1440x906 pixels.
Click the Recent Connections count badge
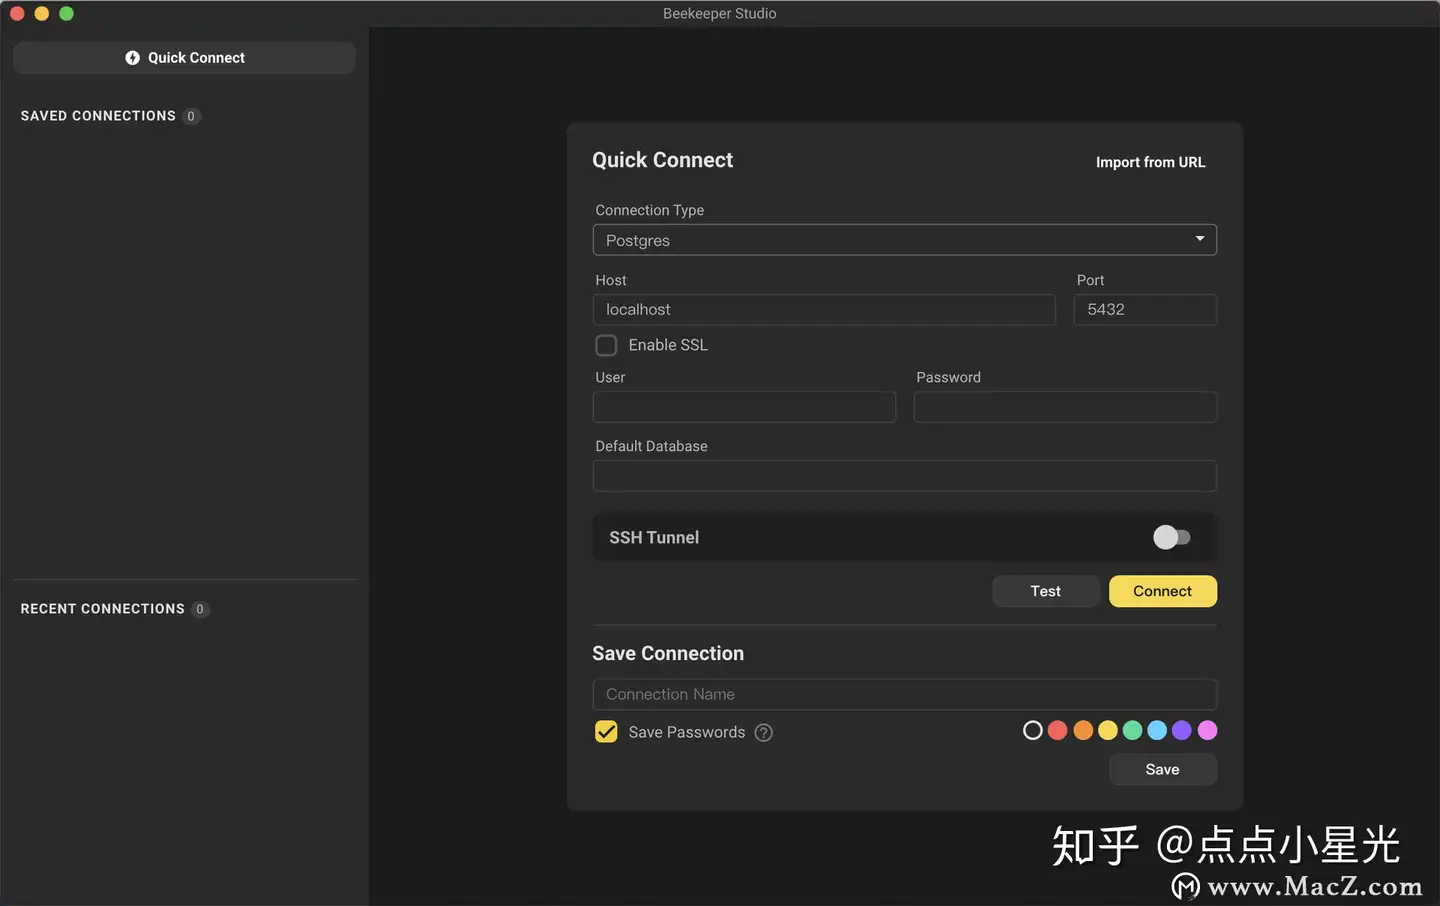coord(200,609)
